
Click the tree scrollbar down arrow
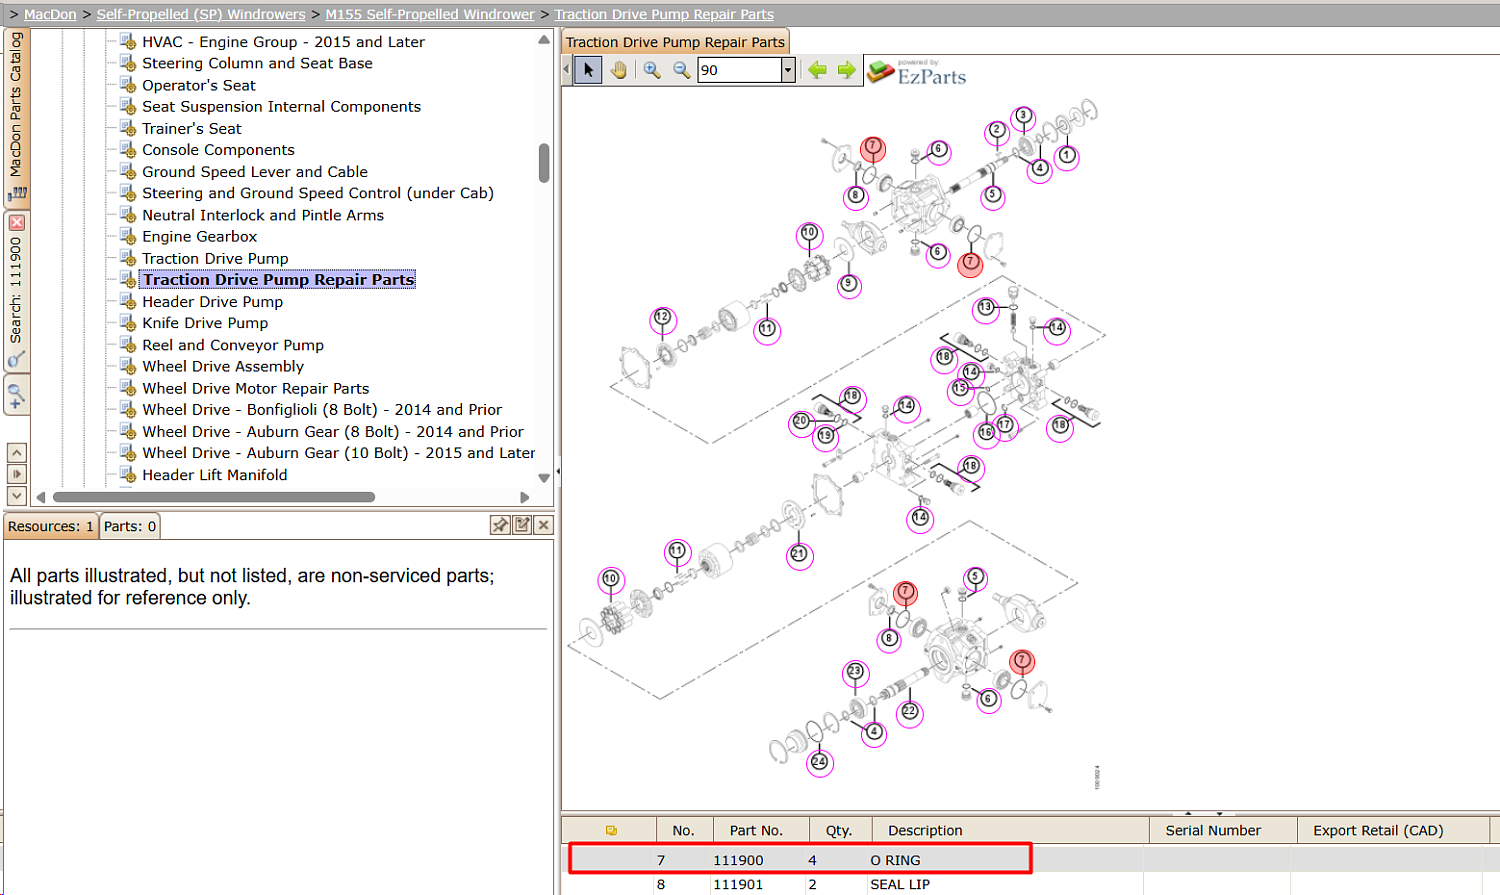pos(544,478)
